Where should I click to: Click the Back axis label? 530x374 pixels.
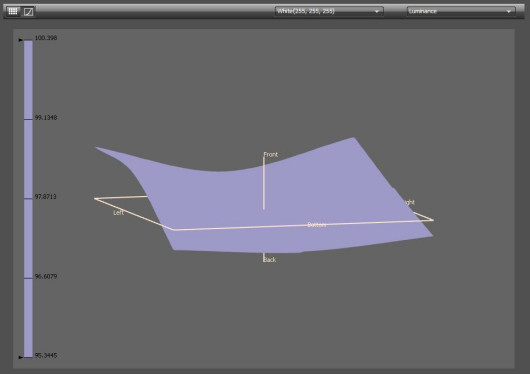270,260
